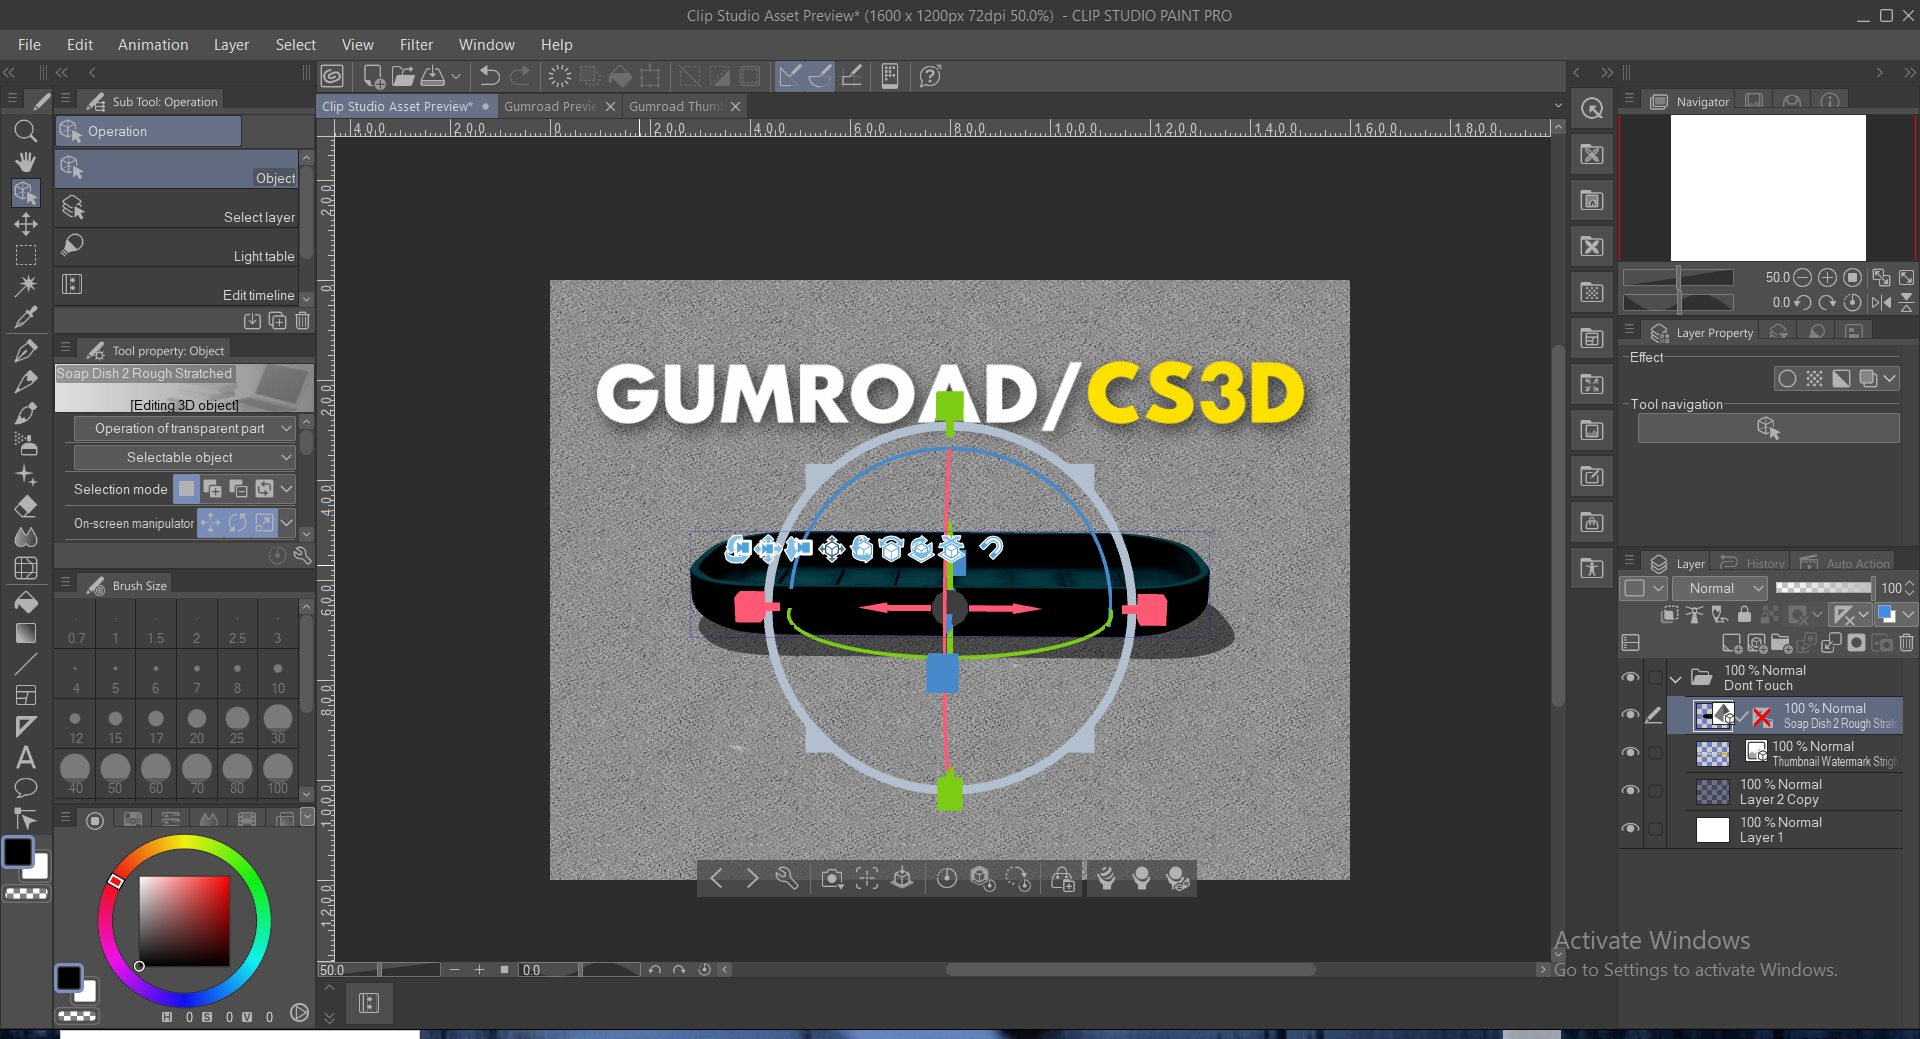
Task: Click previous arrow on object launcher
Action: pos(716,878)
